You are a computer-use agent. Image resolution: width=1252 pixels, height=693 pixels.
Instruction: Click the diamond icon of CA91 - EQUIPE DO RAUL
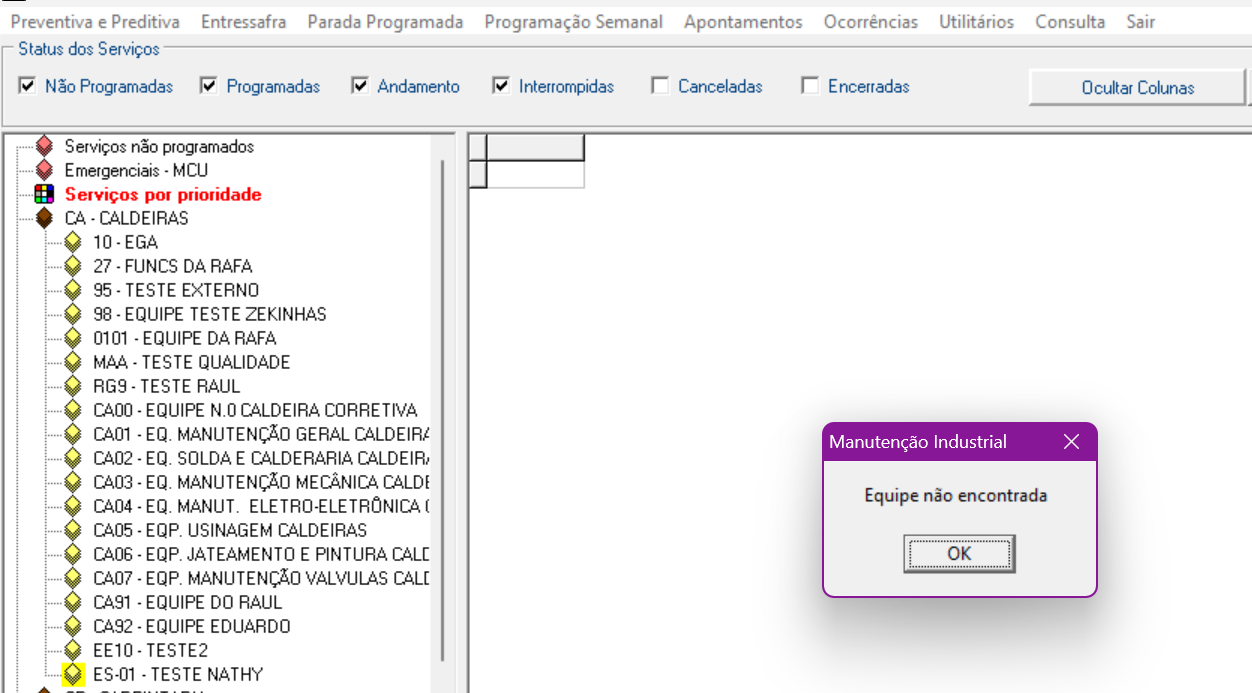pyautogui.click(x=72, y=602)
